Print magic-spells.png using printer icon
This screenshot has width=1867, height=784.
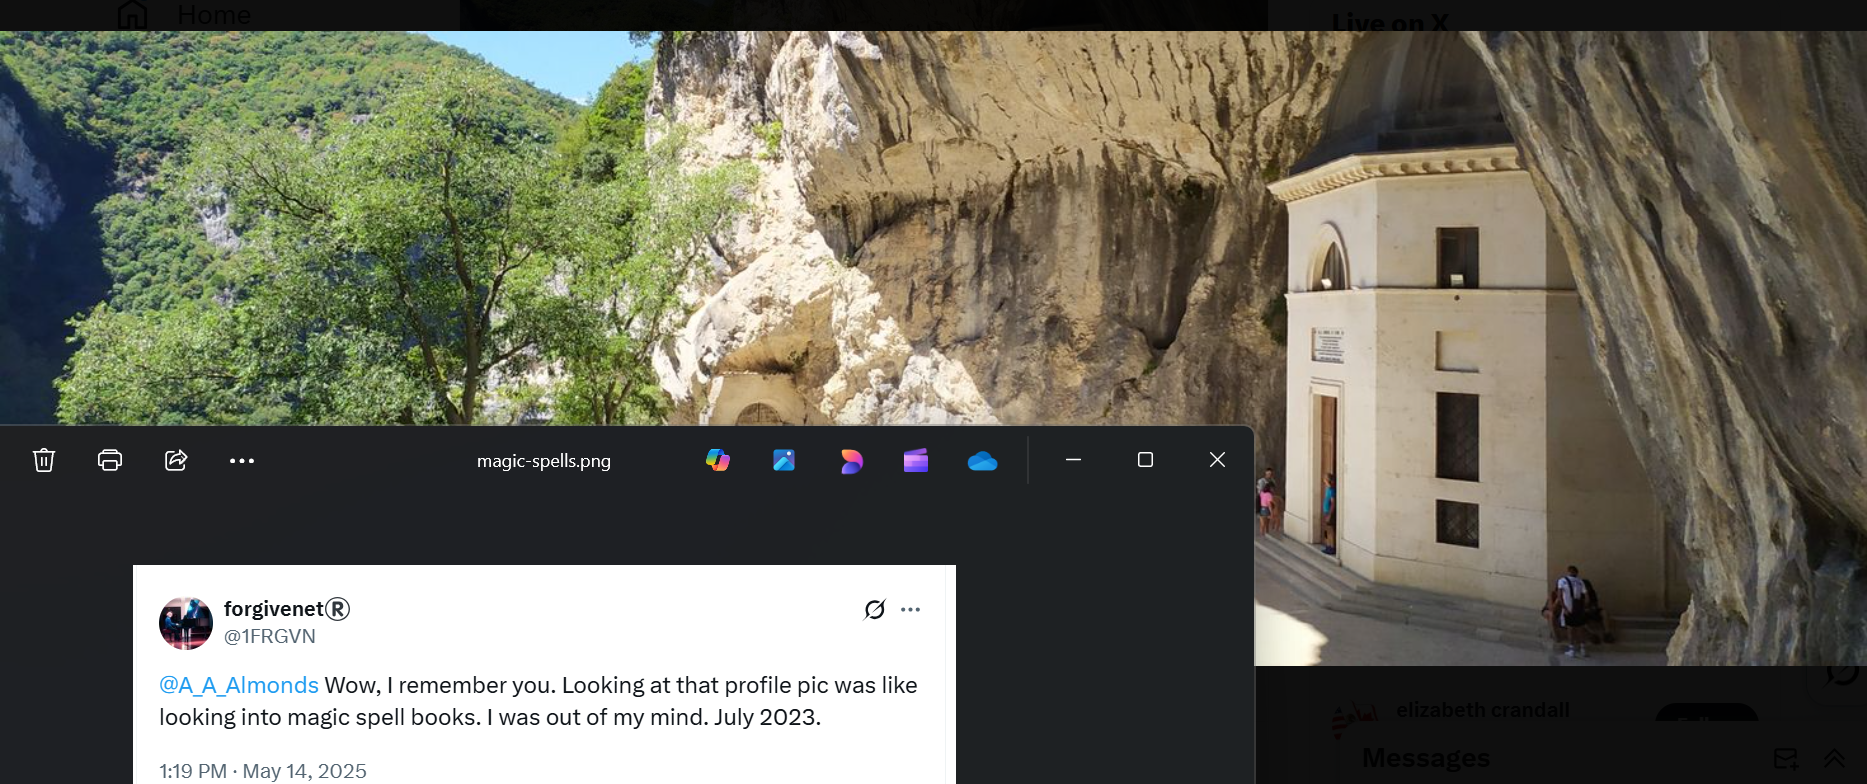coord(110,460)
